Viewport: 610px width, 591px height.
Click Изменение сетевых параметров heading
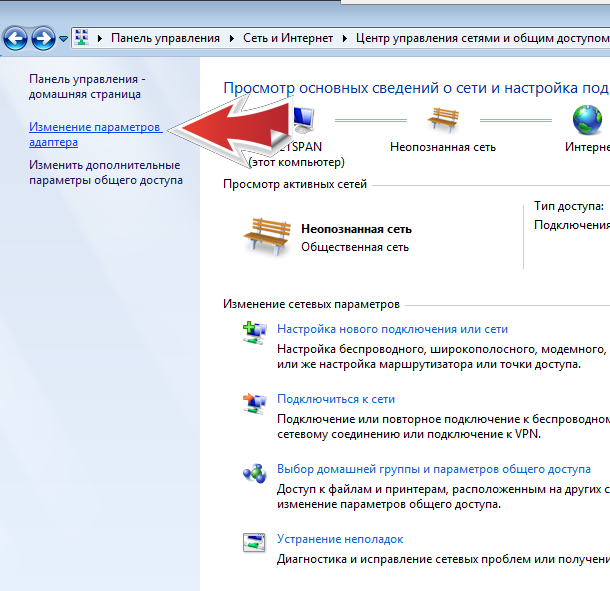[311, 304]
